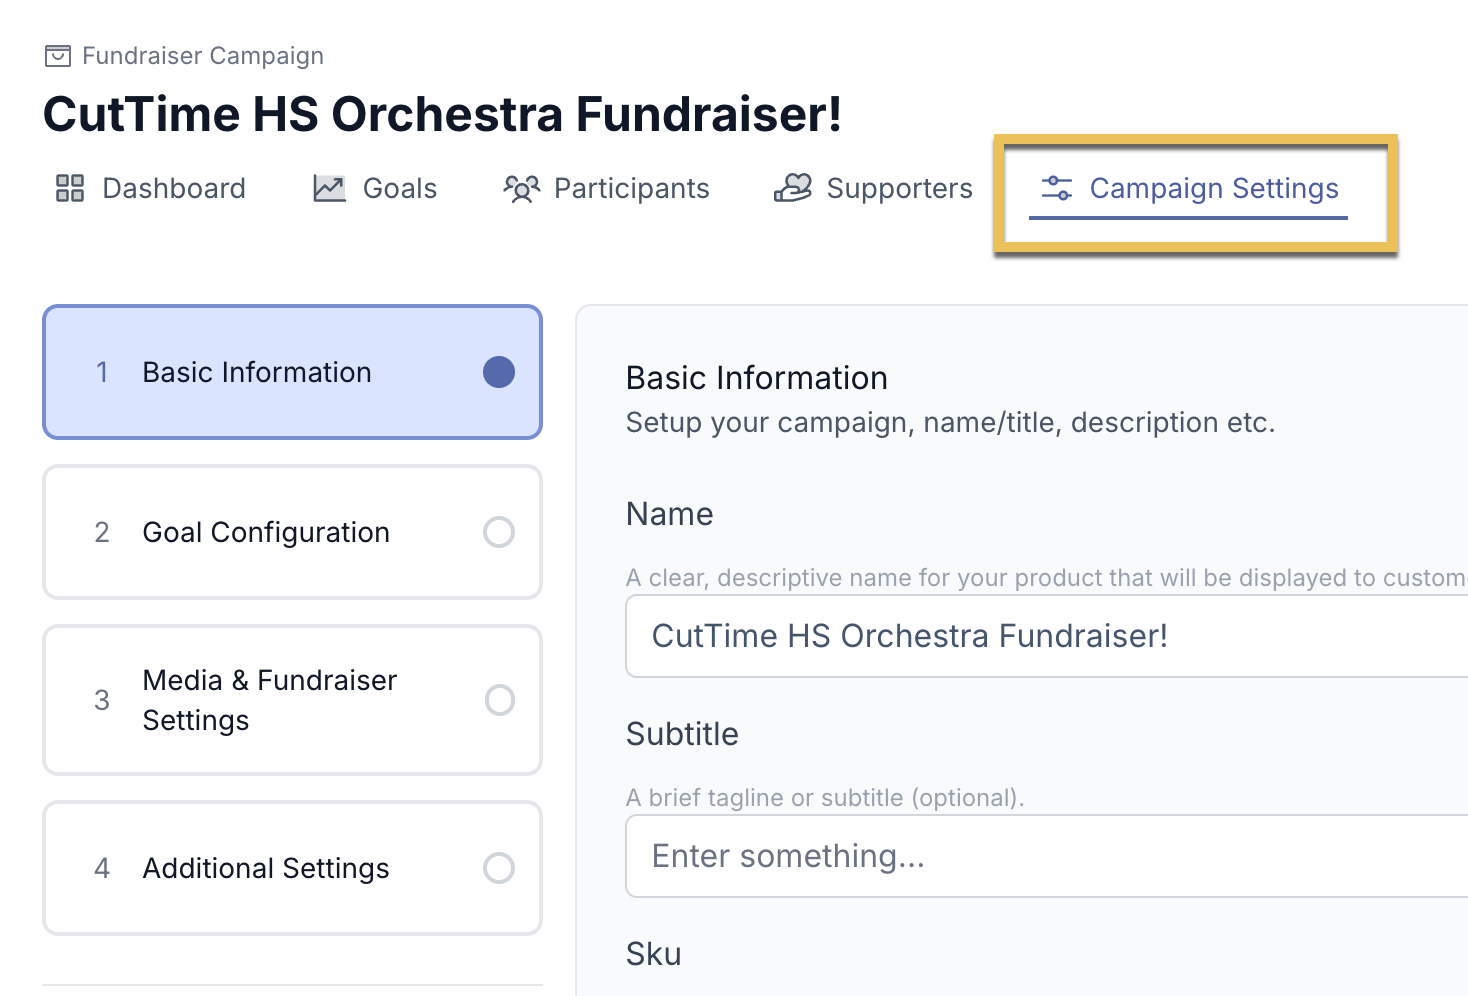Click the Campaign Settings sliders icon
The image size is (1468, 996).
tap(1057, 188)
